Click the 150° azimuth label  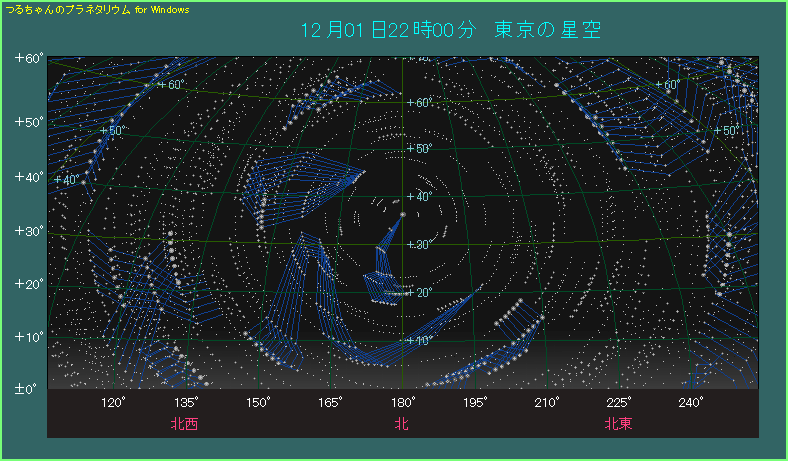[x=258, y=402]
